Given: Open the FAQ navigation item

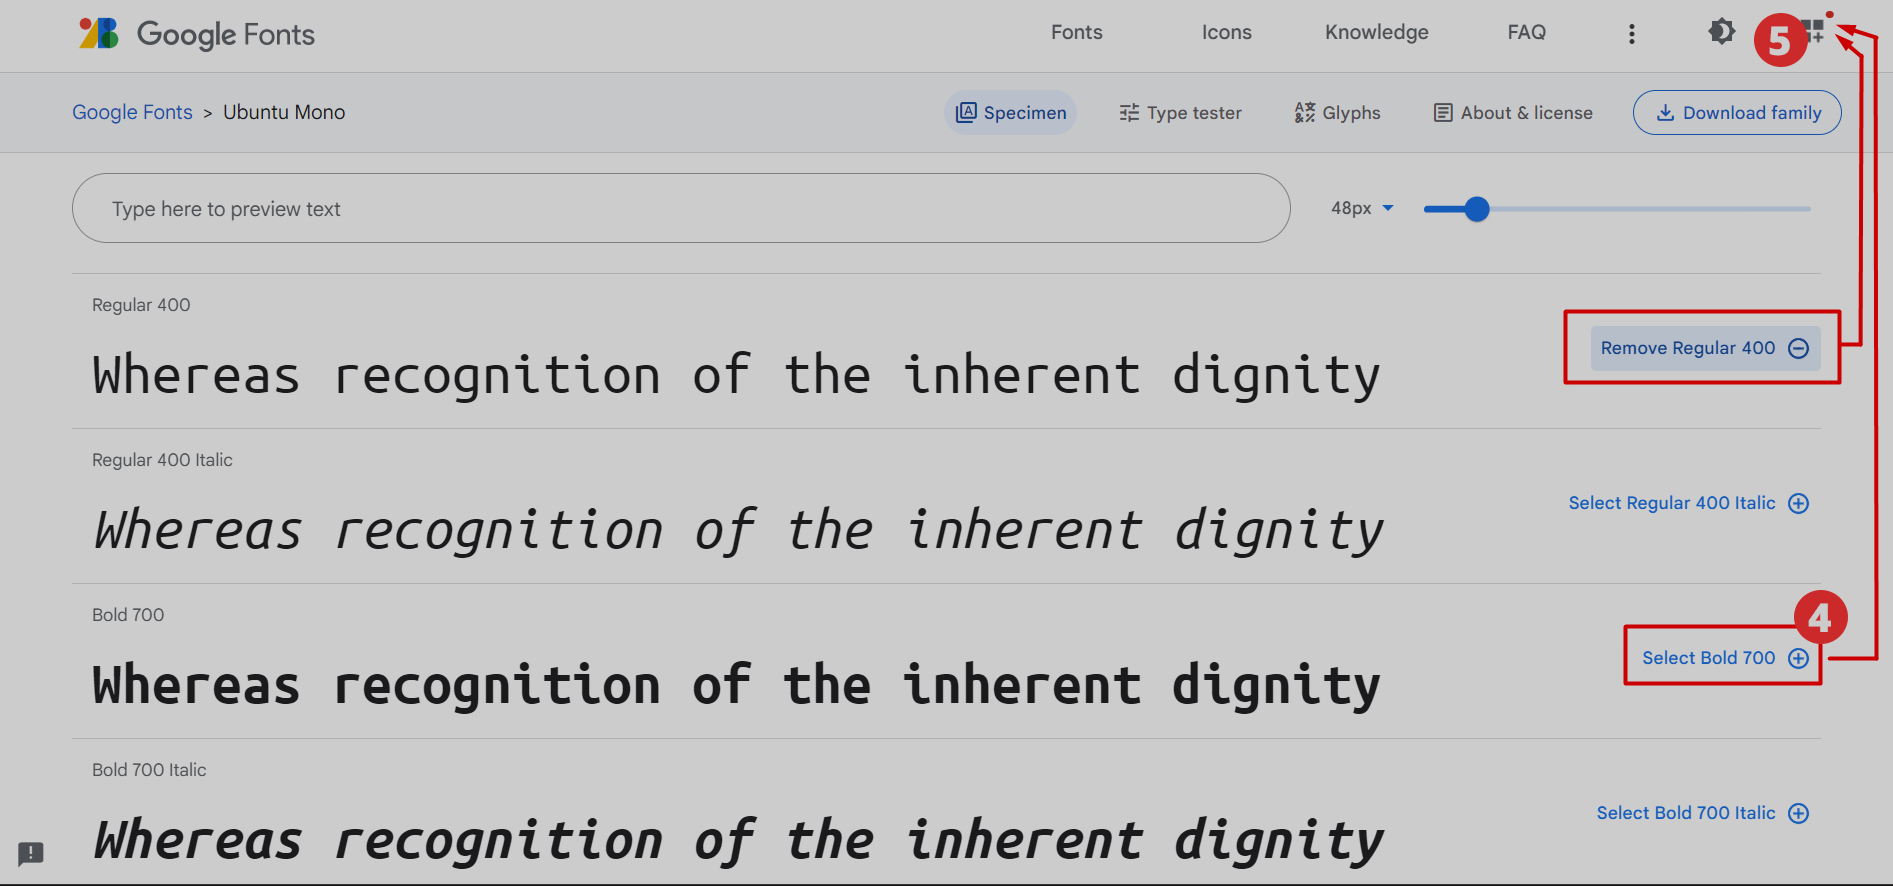Looking at the screenshot, I should click(x=1526, y=32).
